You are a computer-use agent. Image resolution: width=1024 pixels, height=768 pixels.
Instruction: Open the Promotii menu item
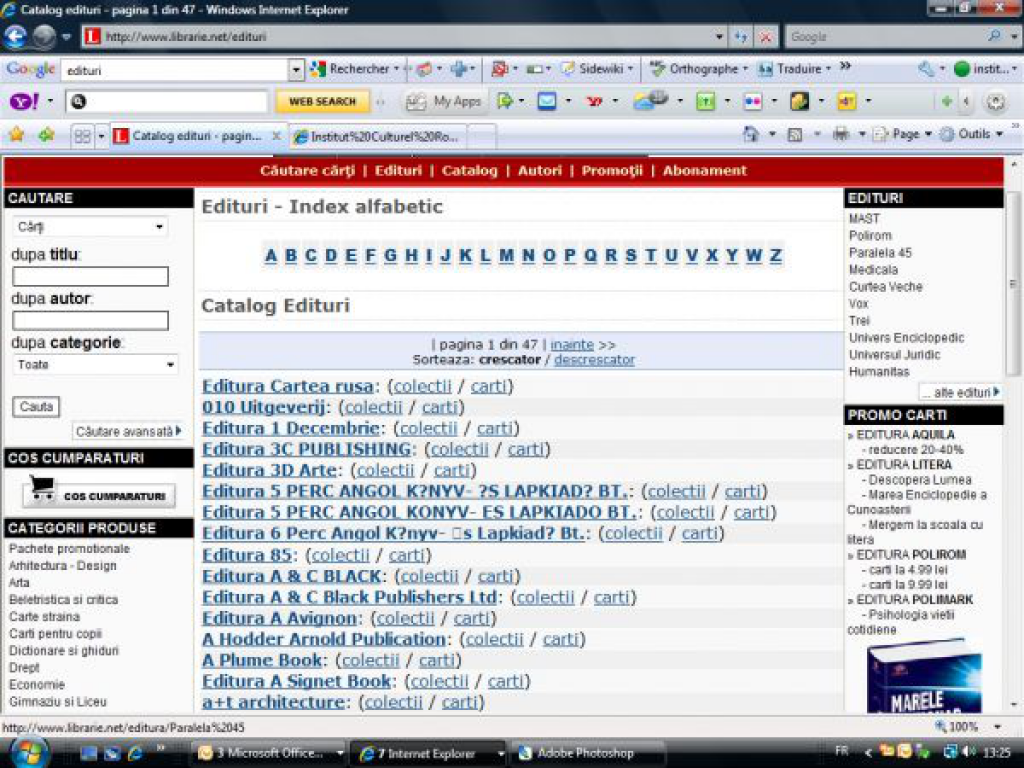pyautogui.click(x=612, y=171)
